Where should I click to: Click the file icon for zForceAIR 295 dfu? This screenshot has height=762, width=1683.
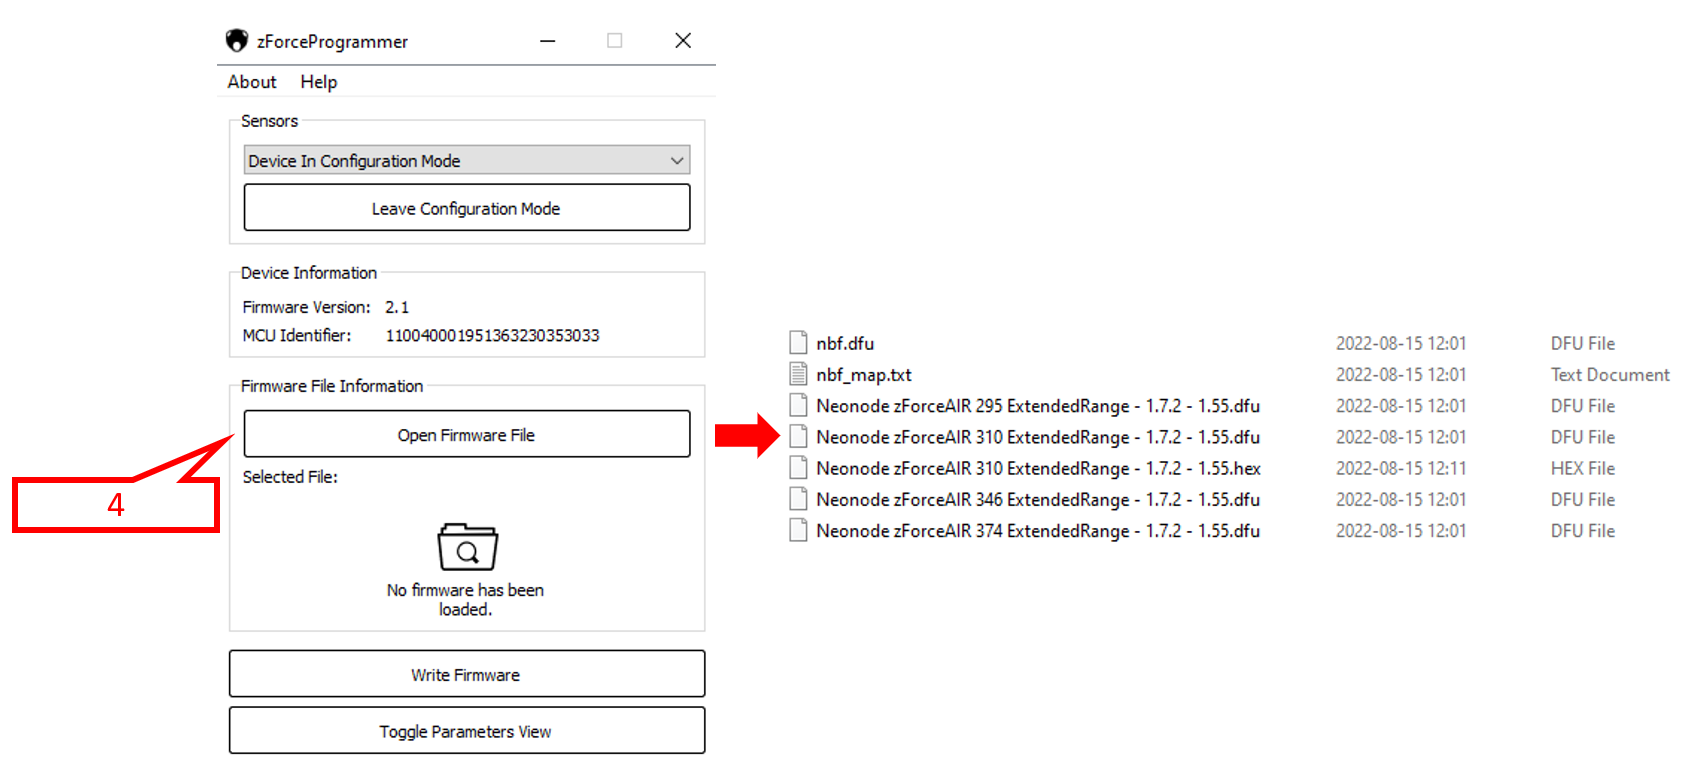coord(798,405)
